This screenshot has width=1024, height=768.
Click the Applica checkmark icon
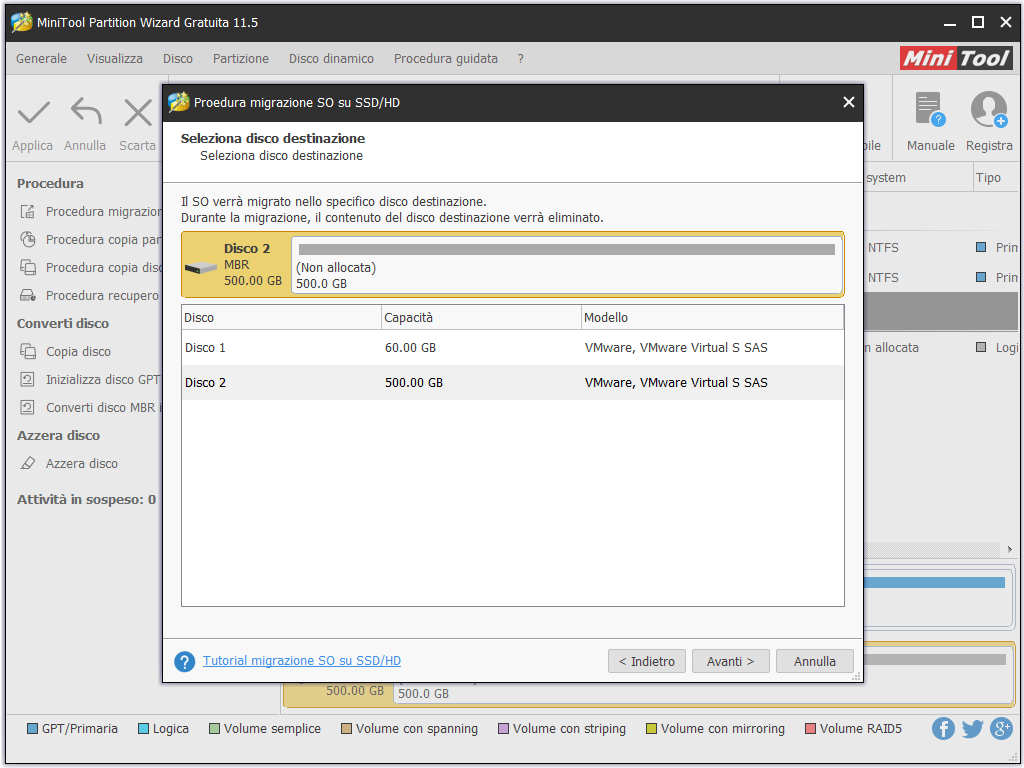33,113
